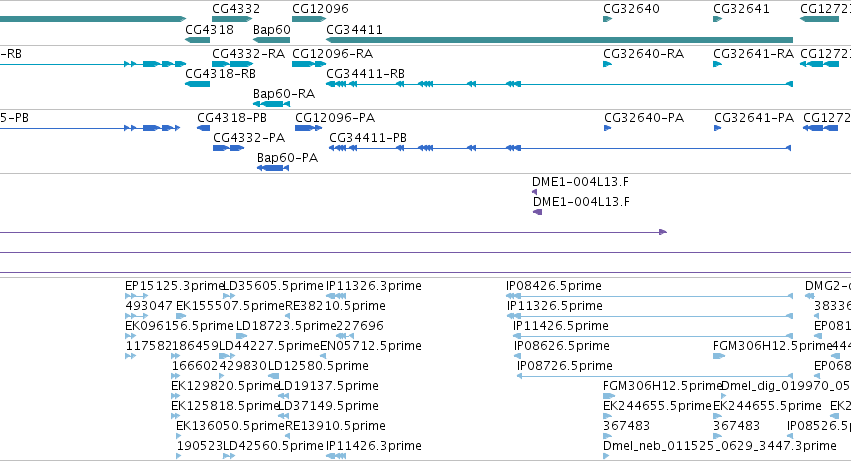Viewport: 851px width, 461px height.
Task: Choose EST EN05712.5prime
Action: point(371,346)
